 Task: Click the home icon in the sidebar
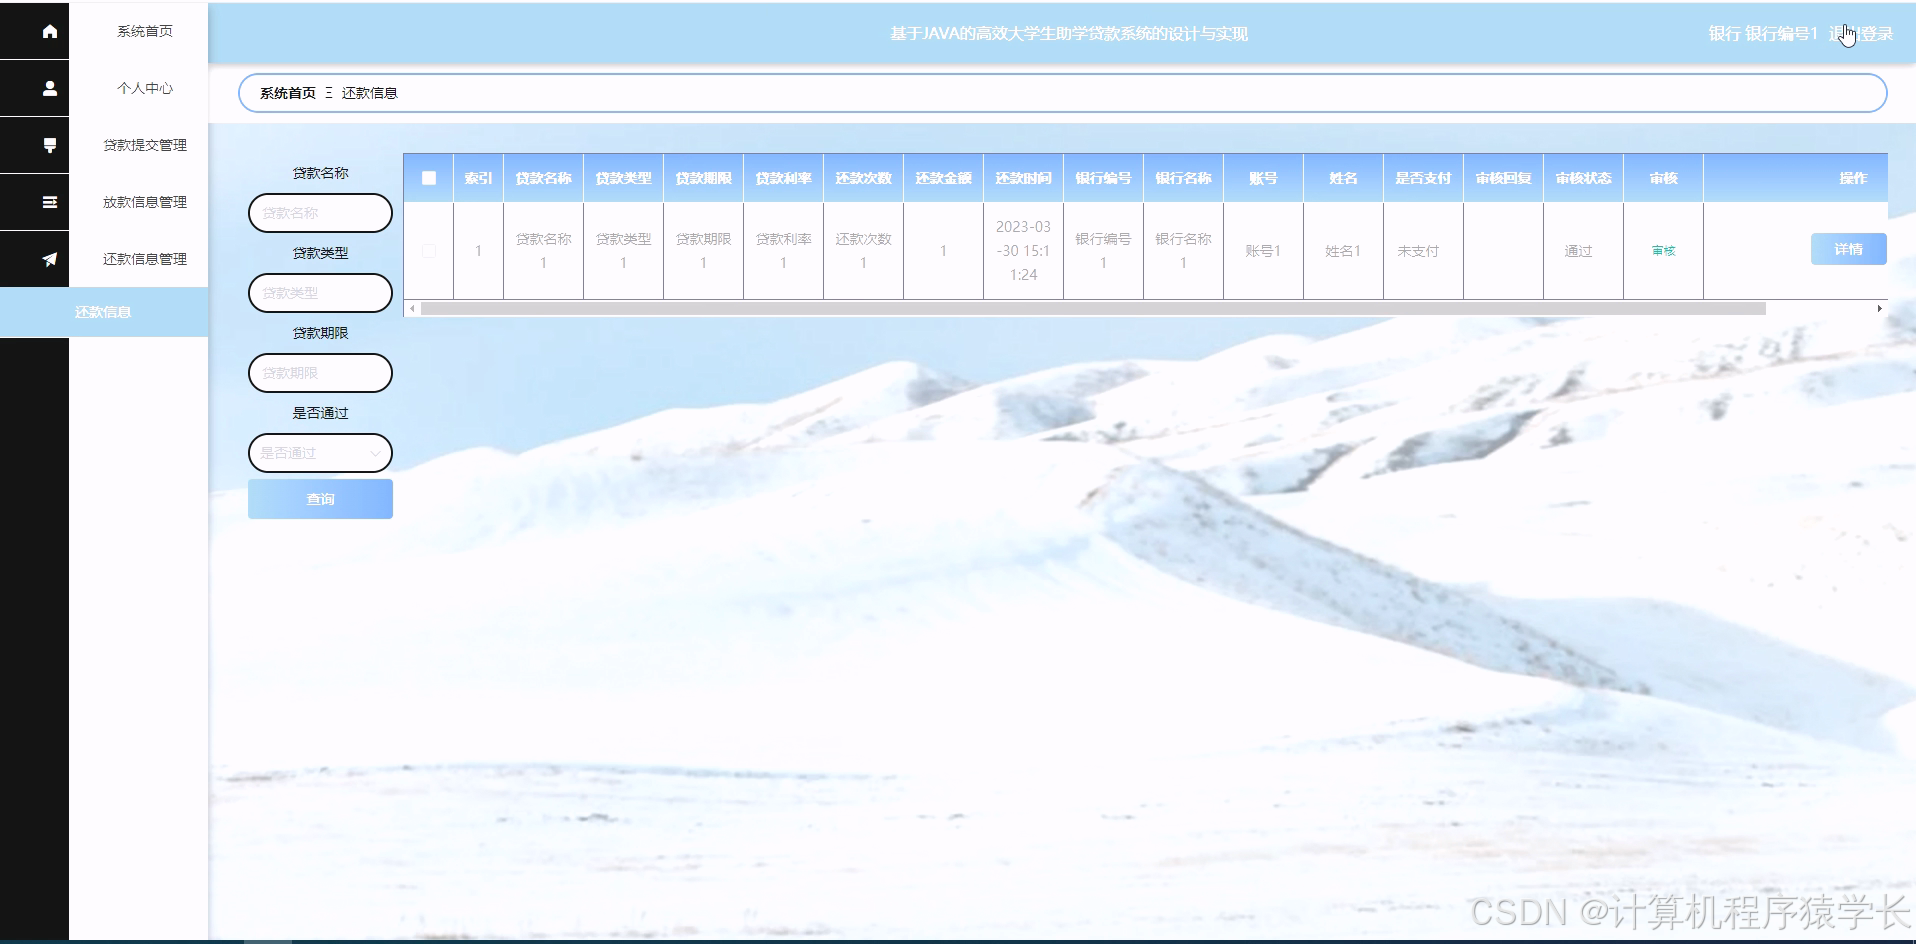[x=49, y=31]
